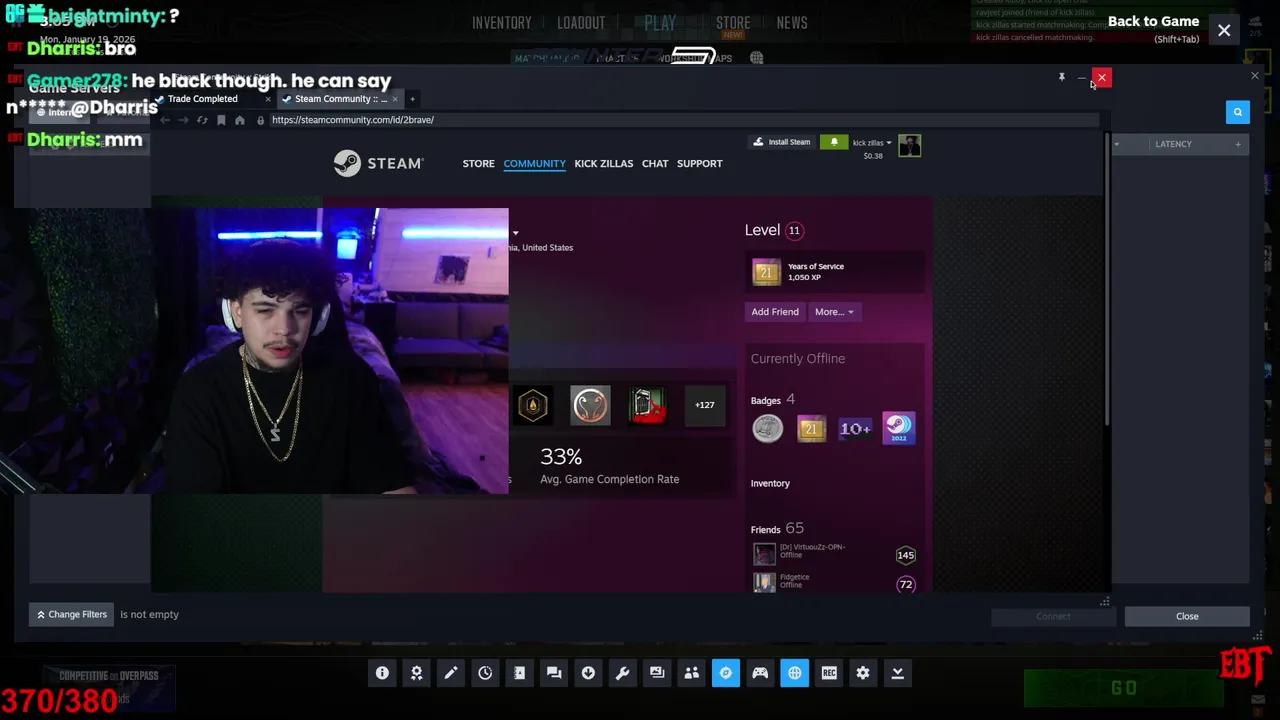Open overlay settings gear icon

coord(863,673)
